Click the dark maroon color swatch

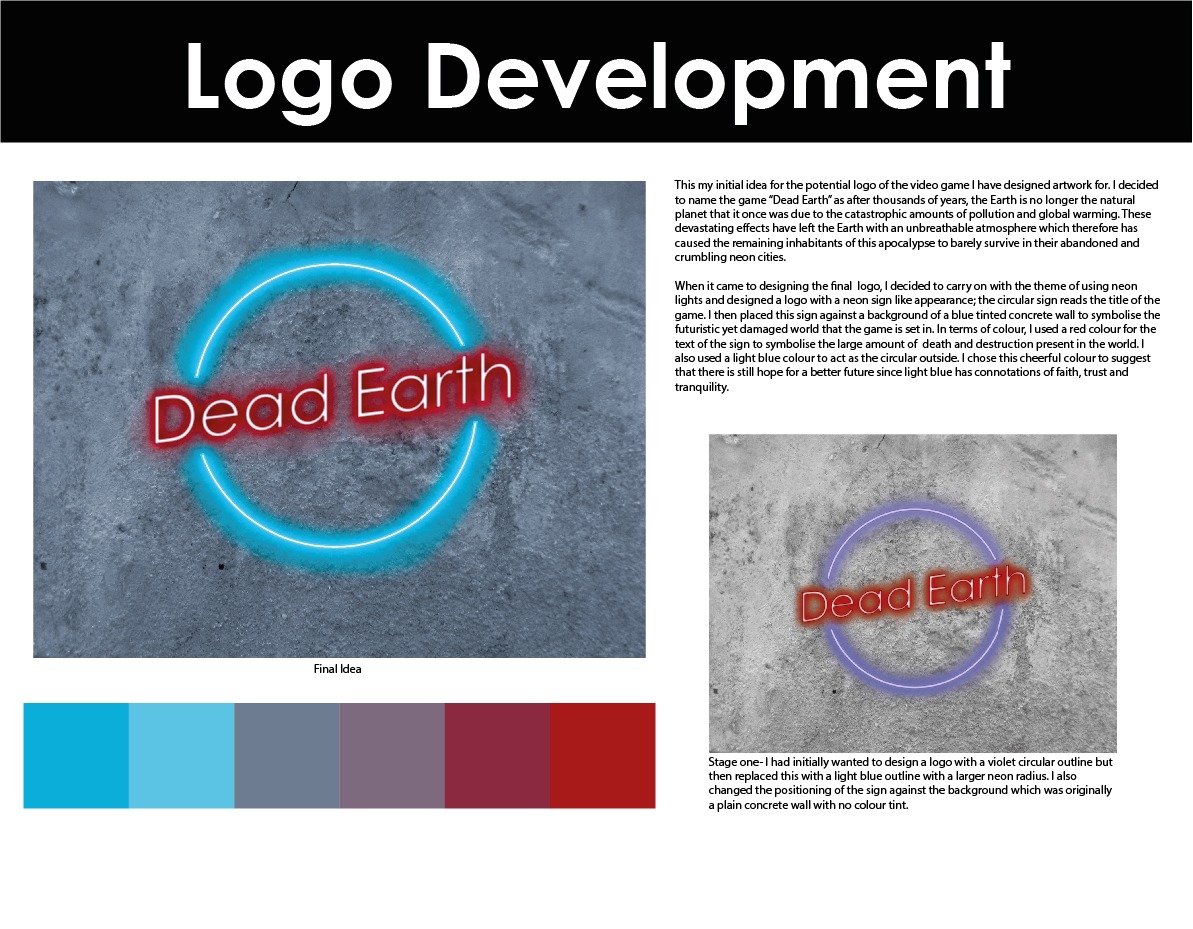(x=498, y=756)
